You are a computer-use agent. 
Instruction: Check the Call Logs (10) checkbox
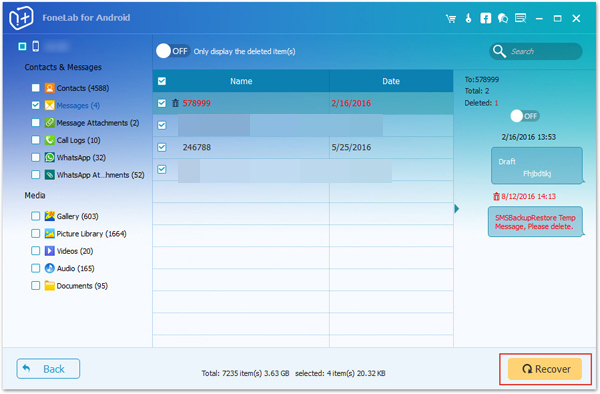pyautogui.click(x=36, y=140)
